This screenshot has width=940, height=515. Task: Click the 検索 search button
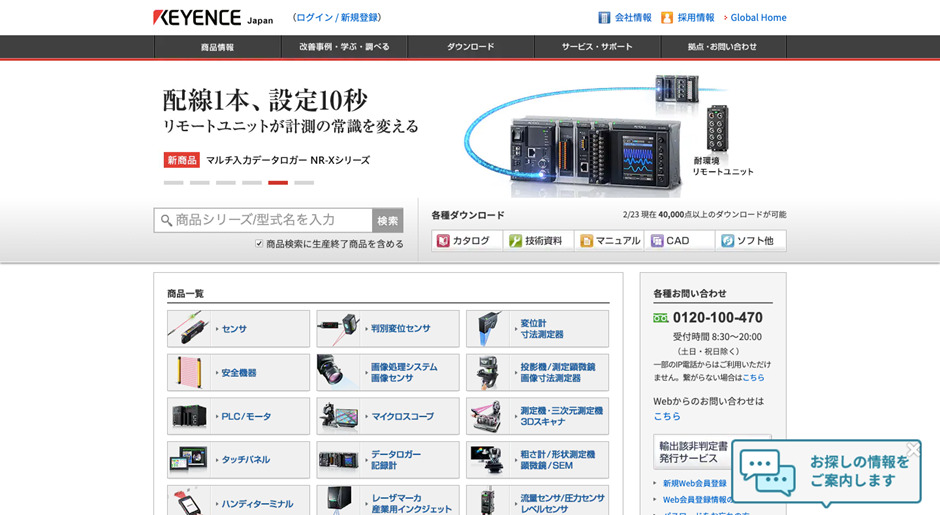tap(387, 221)
